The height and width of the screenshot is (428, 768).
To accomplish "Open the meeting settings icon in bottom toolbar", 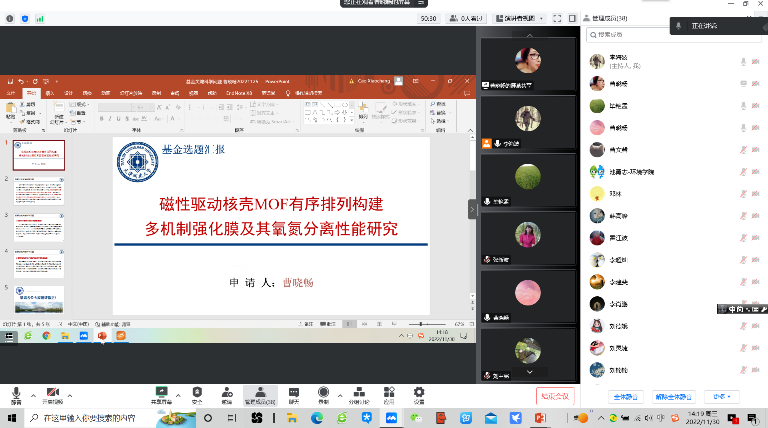I will click(x=419, y=393).
